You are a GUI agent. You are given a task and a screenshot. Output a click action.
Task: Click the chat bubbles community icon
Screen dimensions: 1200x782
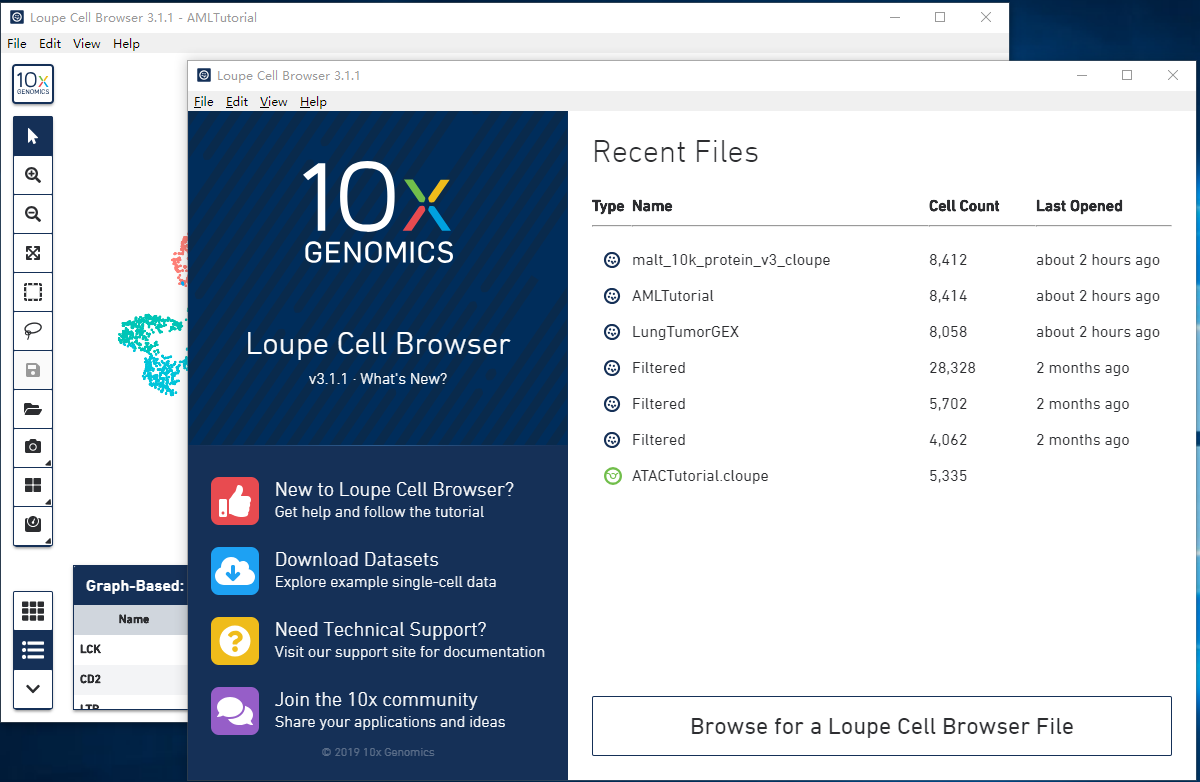tap(235, 711)
